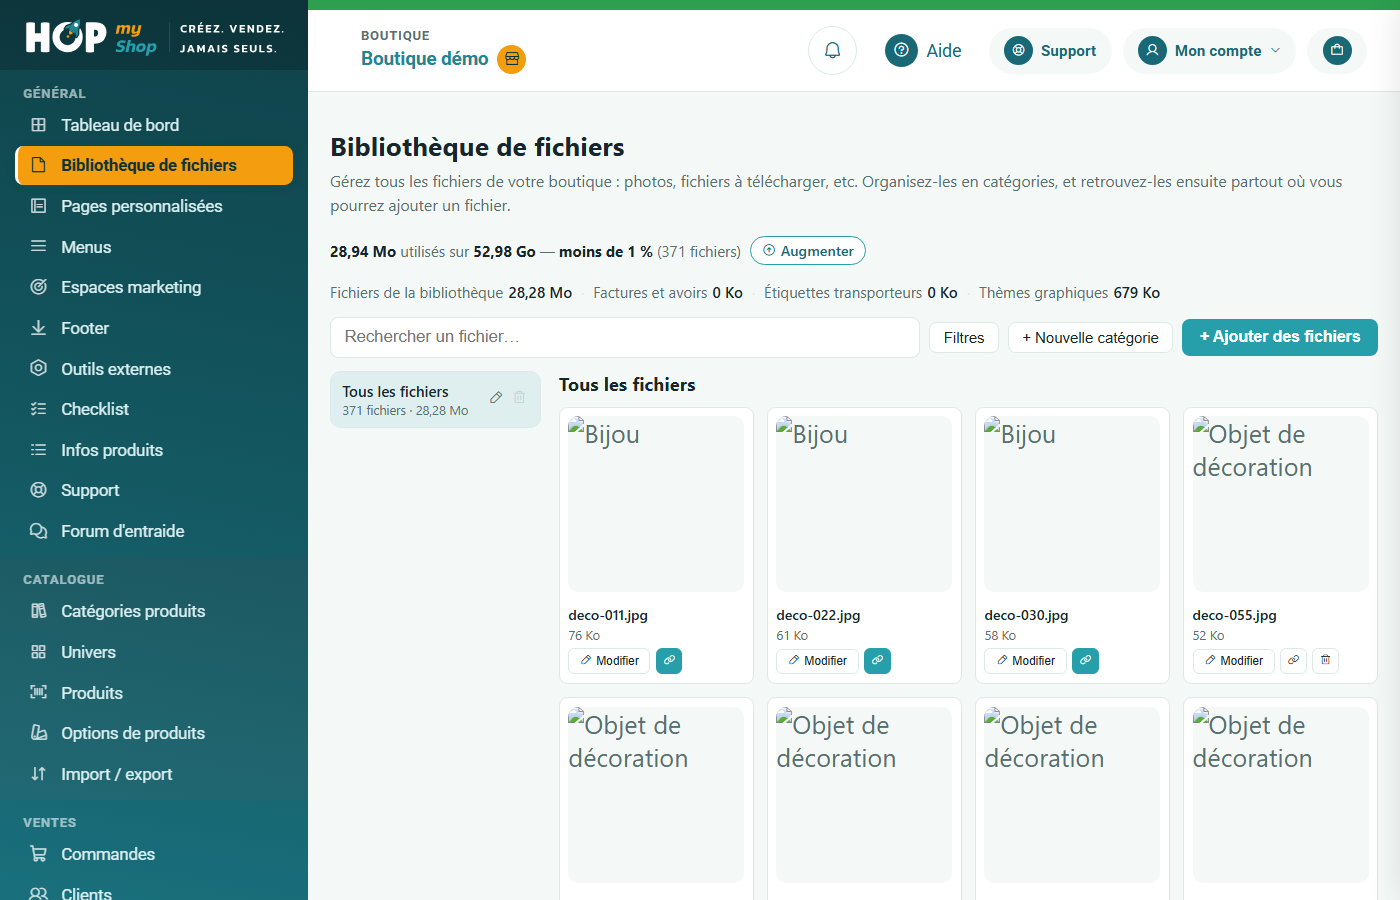Click the HOP my Shop logo
This screenshot has height=900, width=1400.
click(x=91, y=37)
